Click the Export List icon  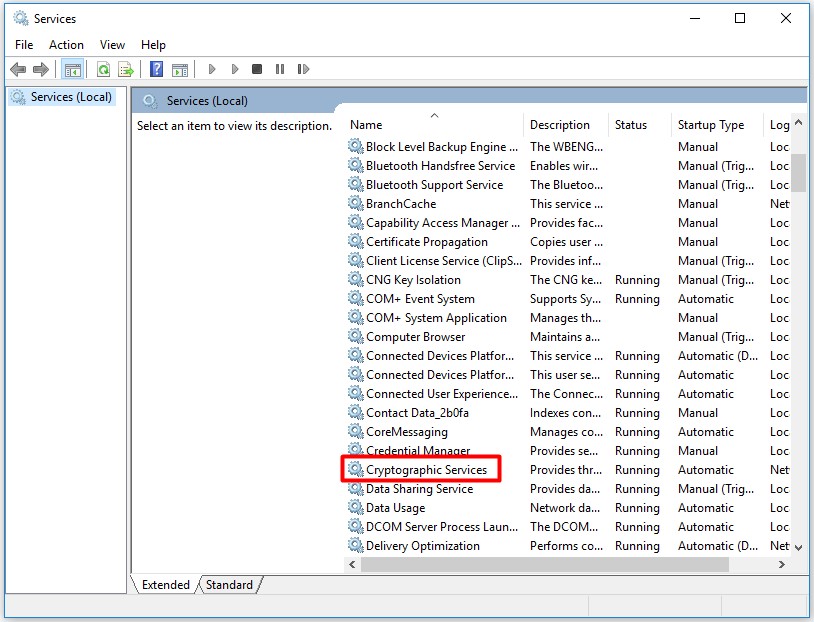pyautogui.click(x=125, y=68)
